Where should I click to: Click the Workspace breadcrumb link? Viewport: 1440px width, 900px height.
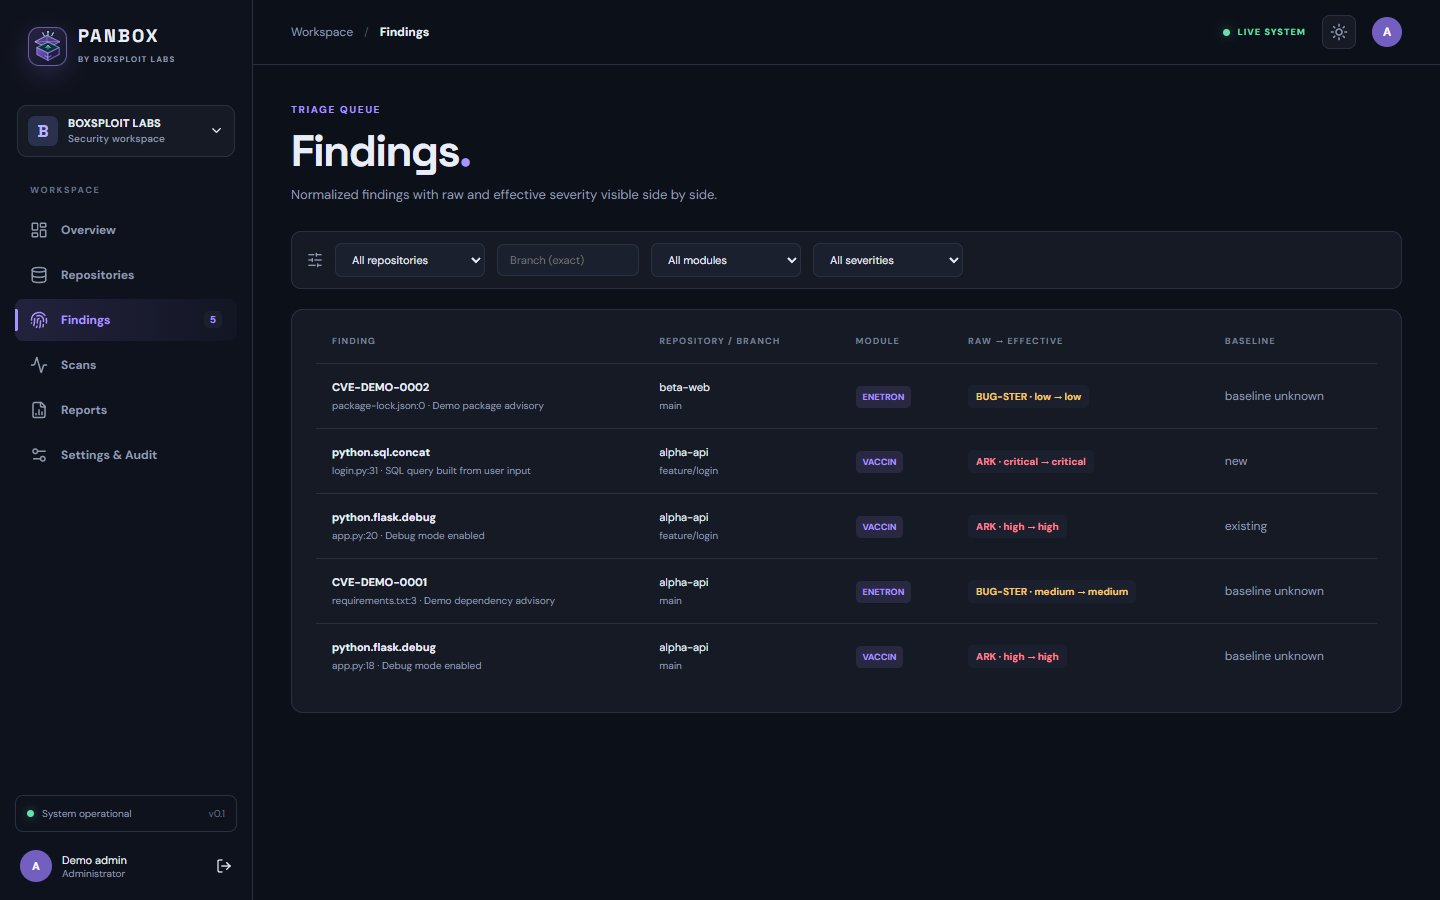[322, 32]
